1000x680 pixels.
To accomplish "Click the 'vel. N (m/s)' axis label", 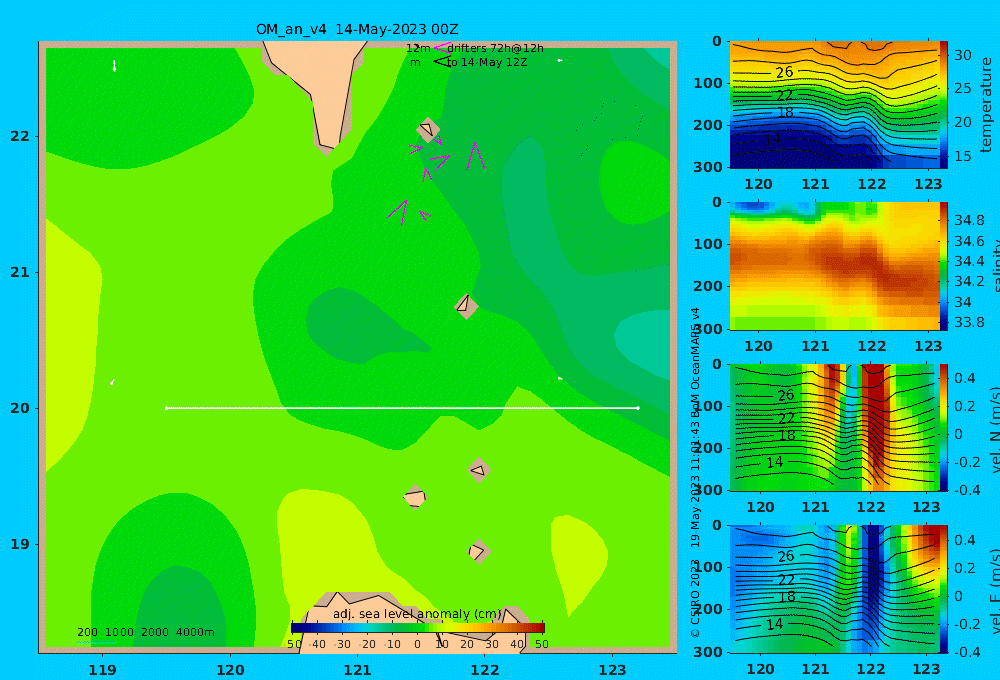I will click(994, 429).
